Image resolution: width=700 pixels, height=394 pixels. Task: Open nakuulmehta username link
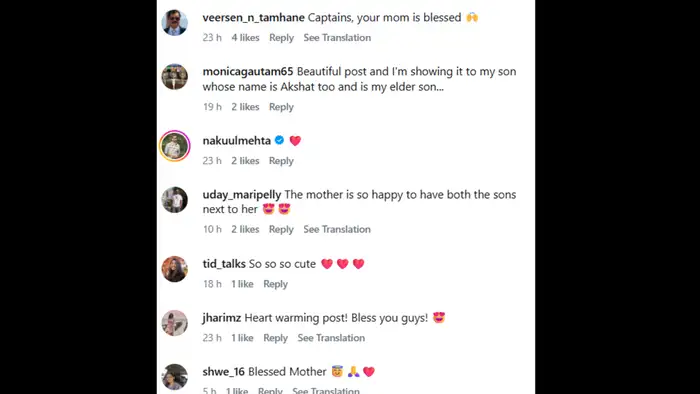coord(237,141)
